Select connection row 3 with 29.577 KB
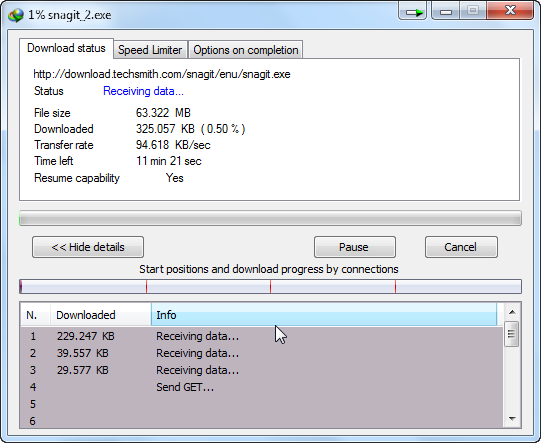 (262, 370)
